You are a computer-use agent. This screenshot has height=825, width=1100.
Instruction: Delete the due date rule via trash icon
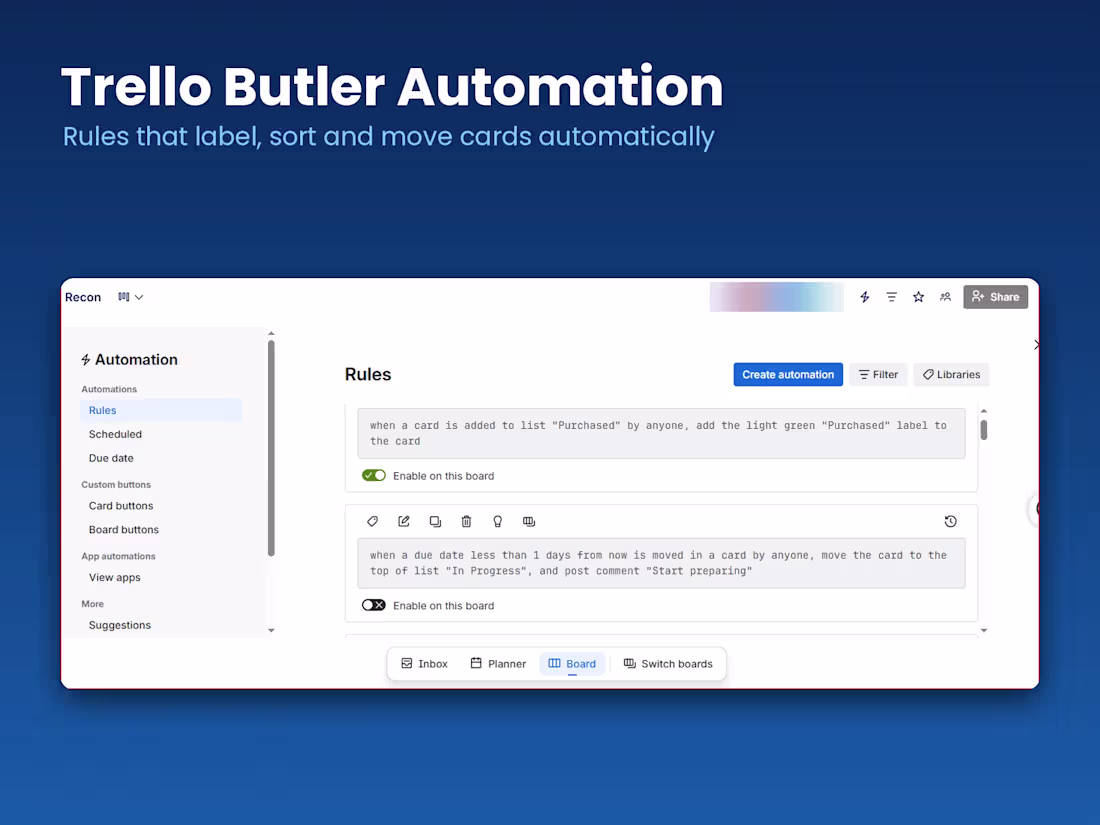point(466,521)
